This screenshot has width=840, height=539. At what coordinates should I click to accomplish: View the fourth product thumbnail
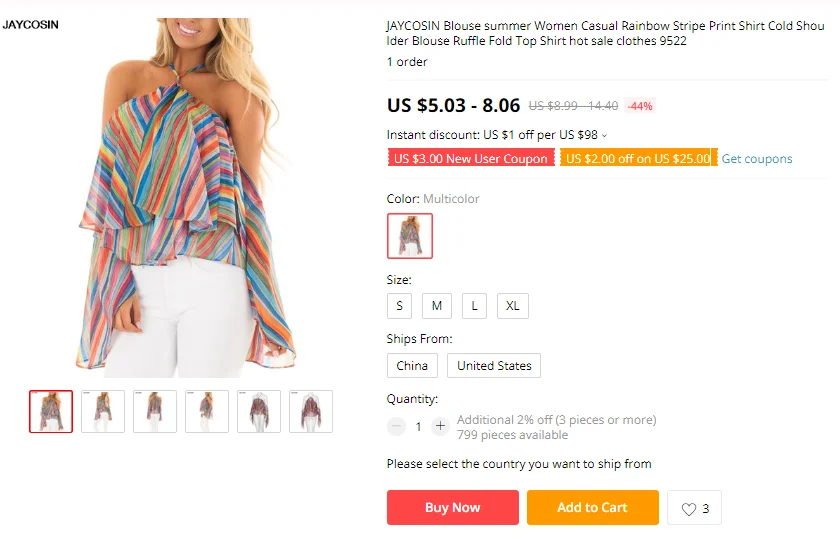click(x=207, y=411)
